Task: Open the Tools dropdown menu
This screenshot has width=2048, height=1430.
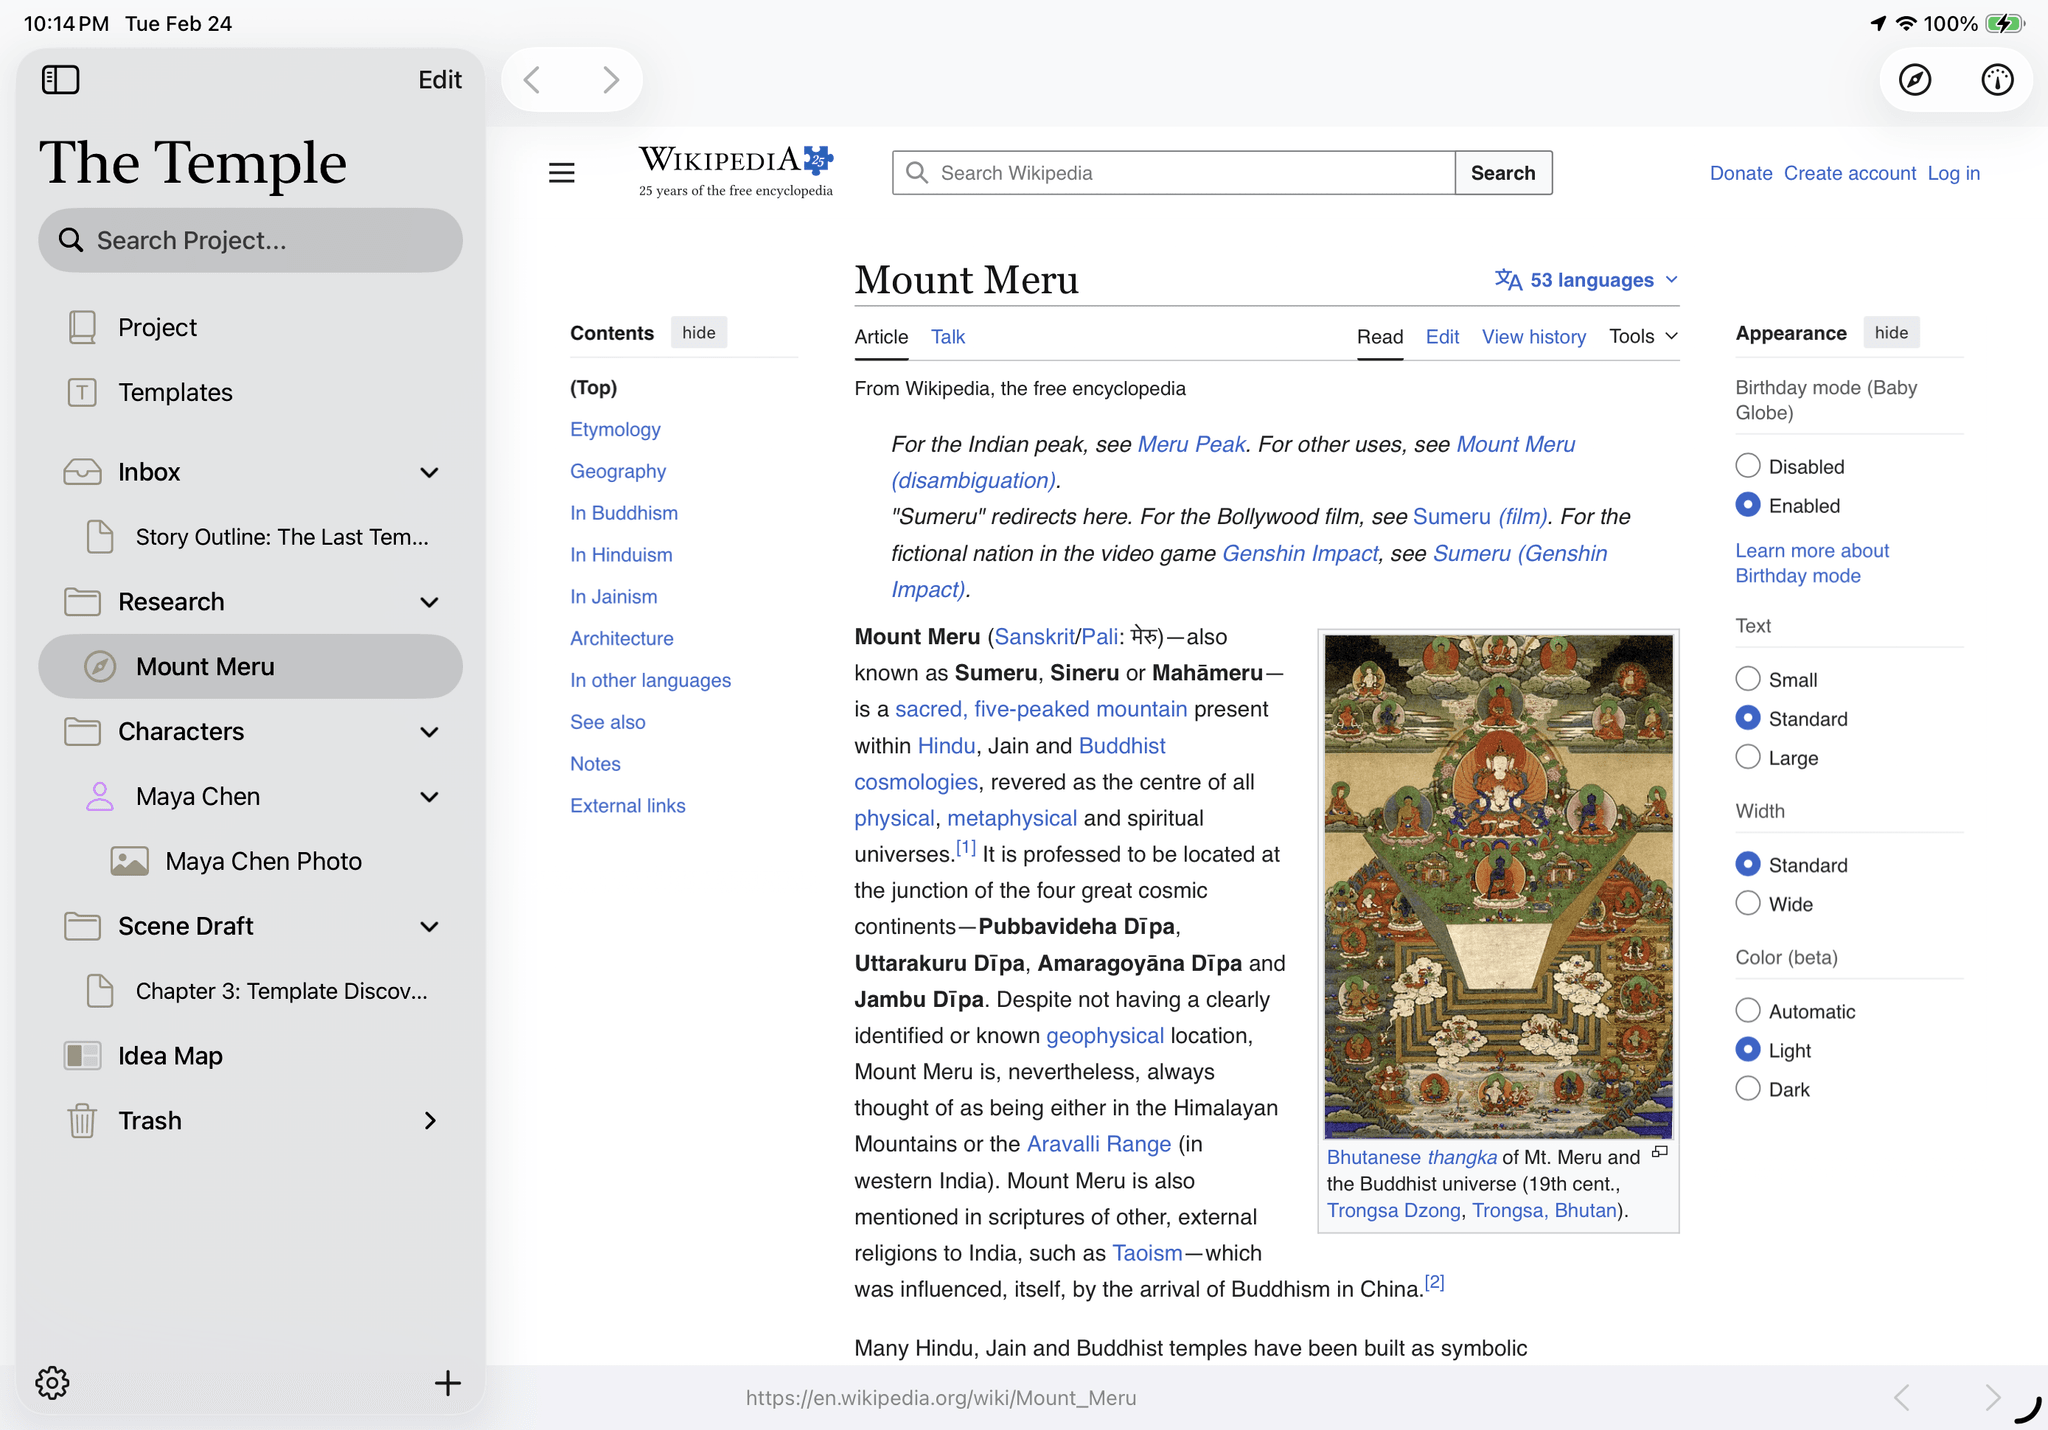Action: 1643,337
